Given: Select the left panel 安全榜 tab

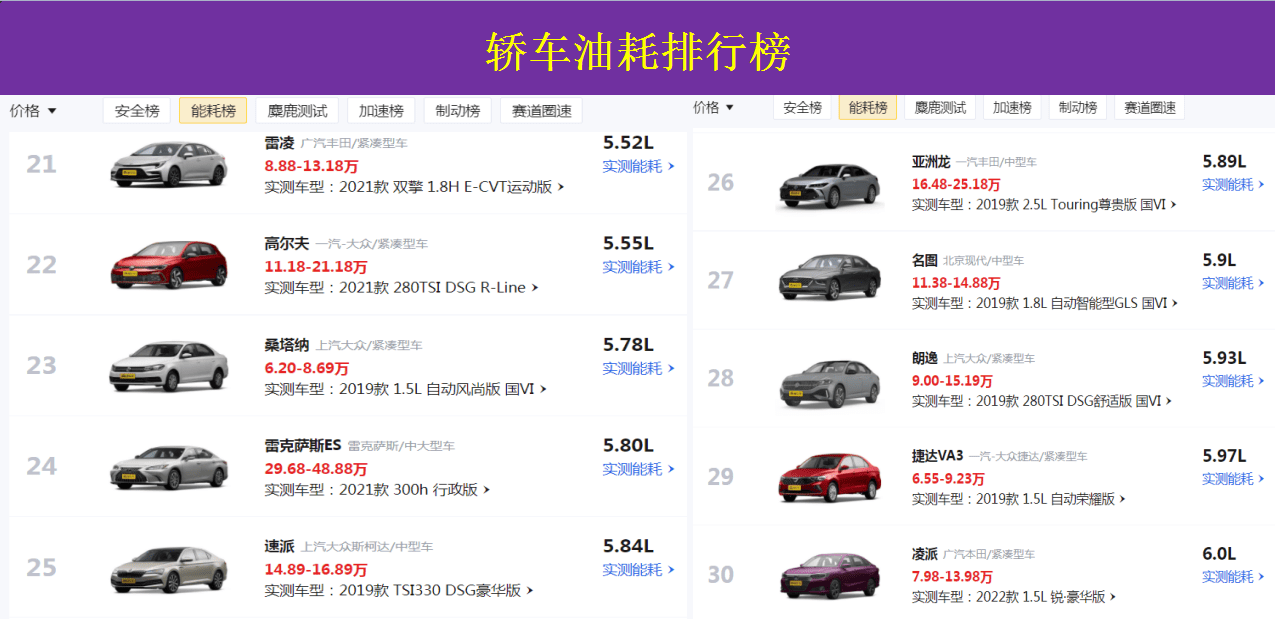Looking at the screenshot, I should pyautogui.click(x=137, y=111).
